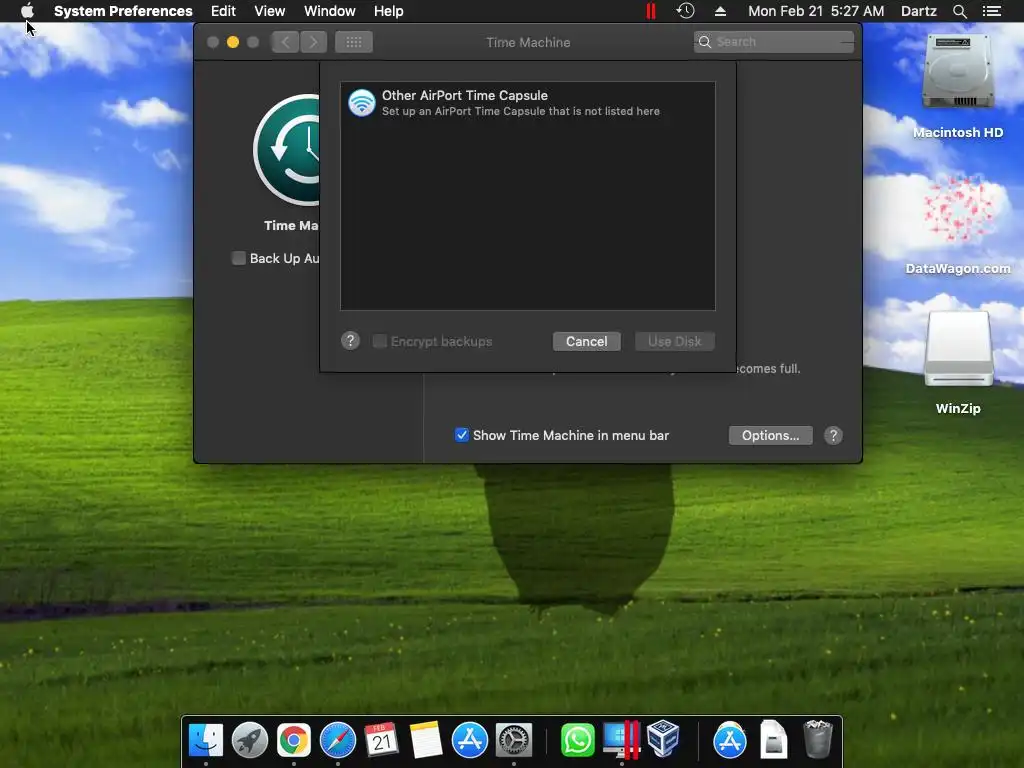Open the Apple menu
This screenshot has width=1024, height=768.
(x=27, y=10)
